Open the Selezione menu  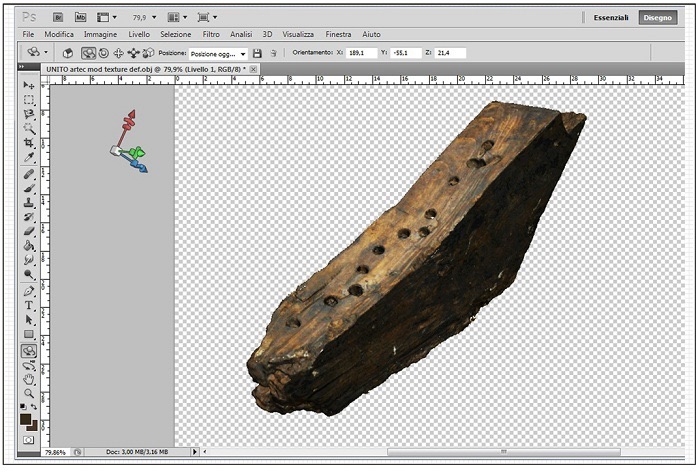pyautogui.click(x=176, y=34)
